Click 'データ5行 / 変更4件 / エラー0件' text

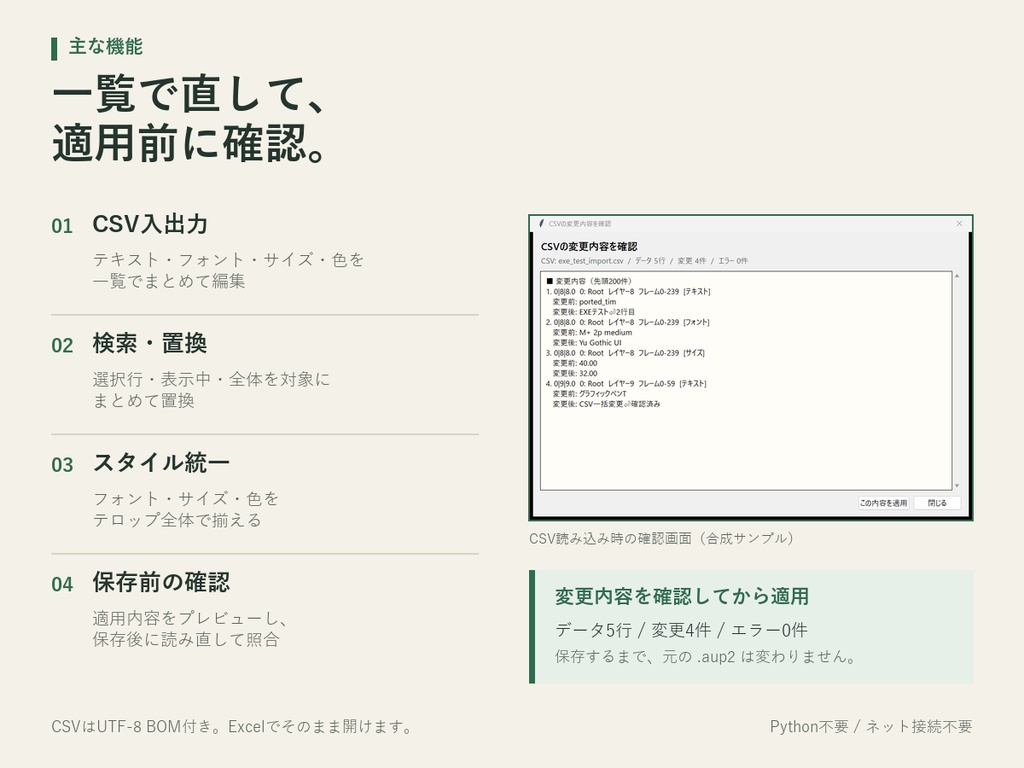(681, 630)
